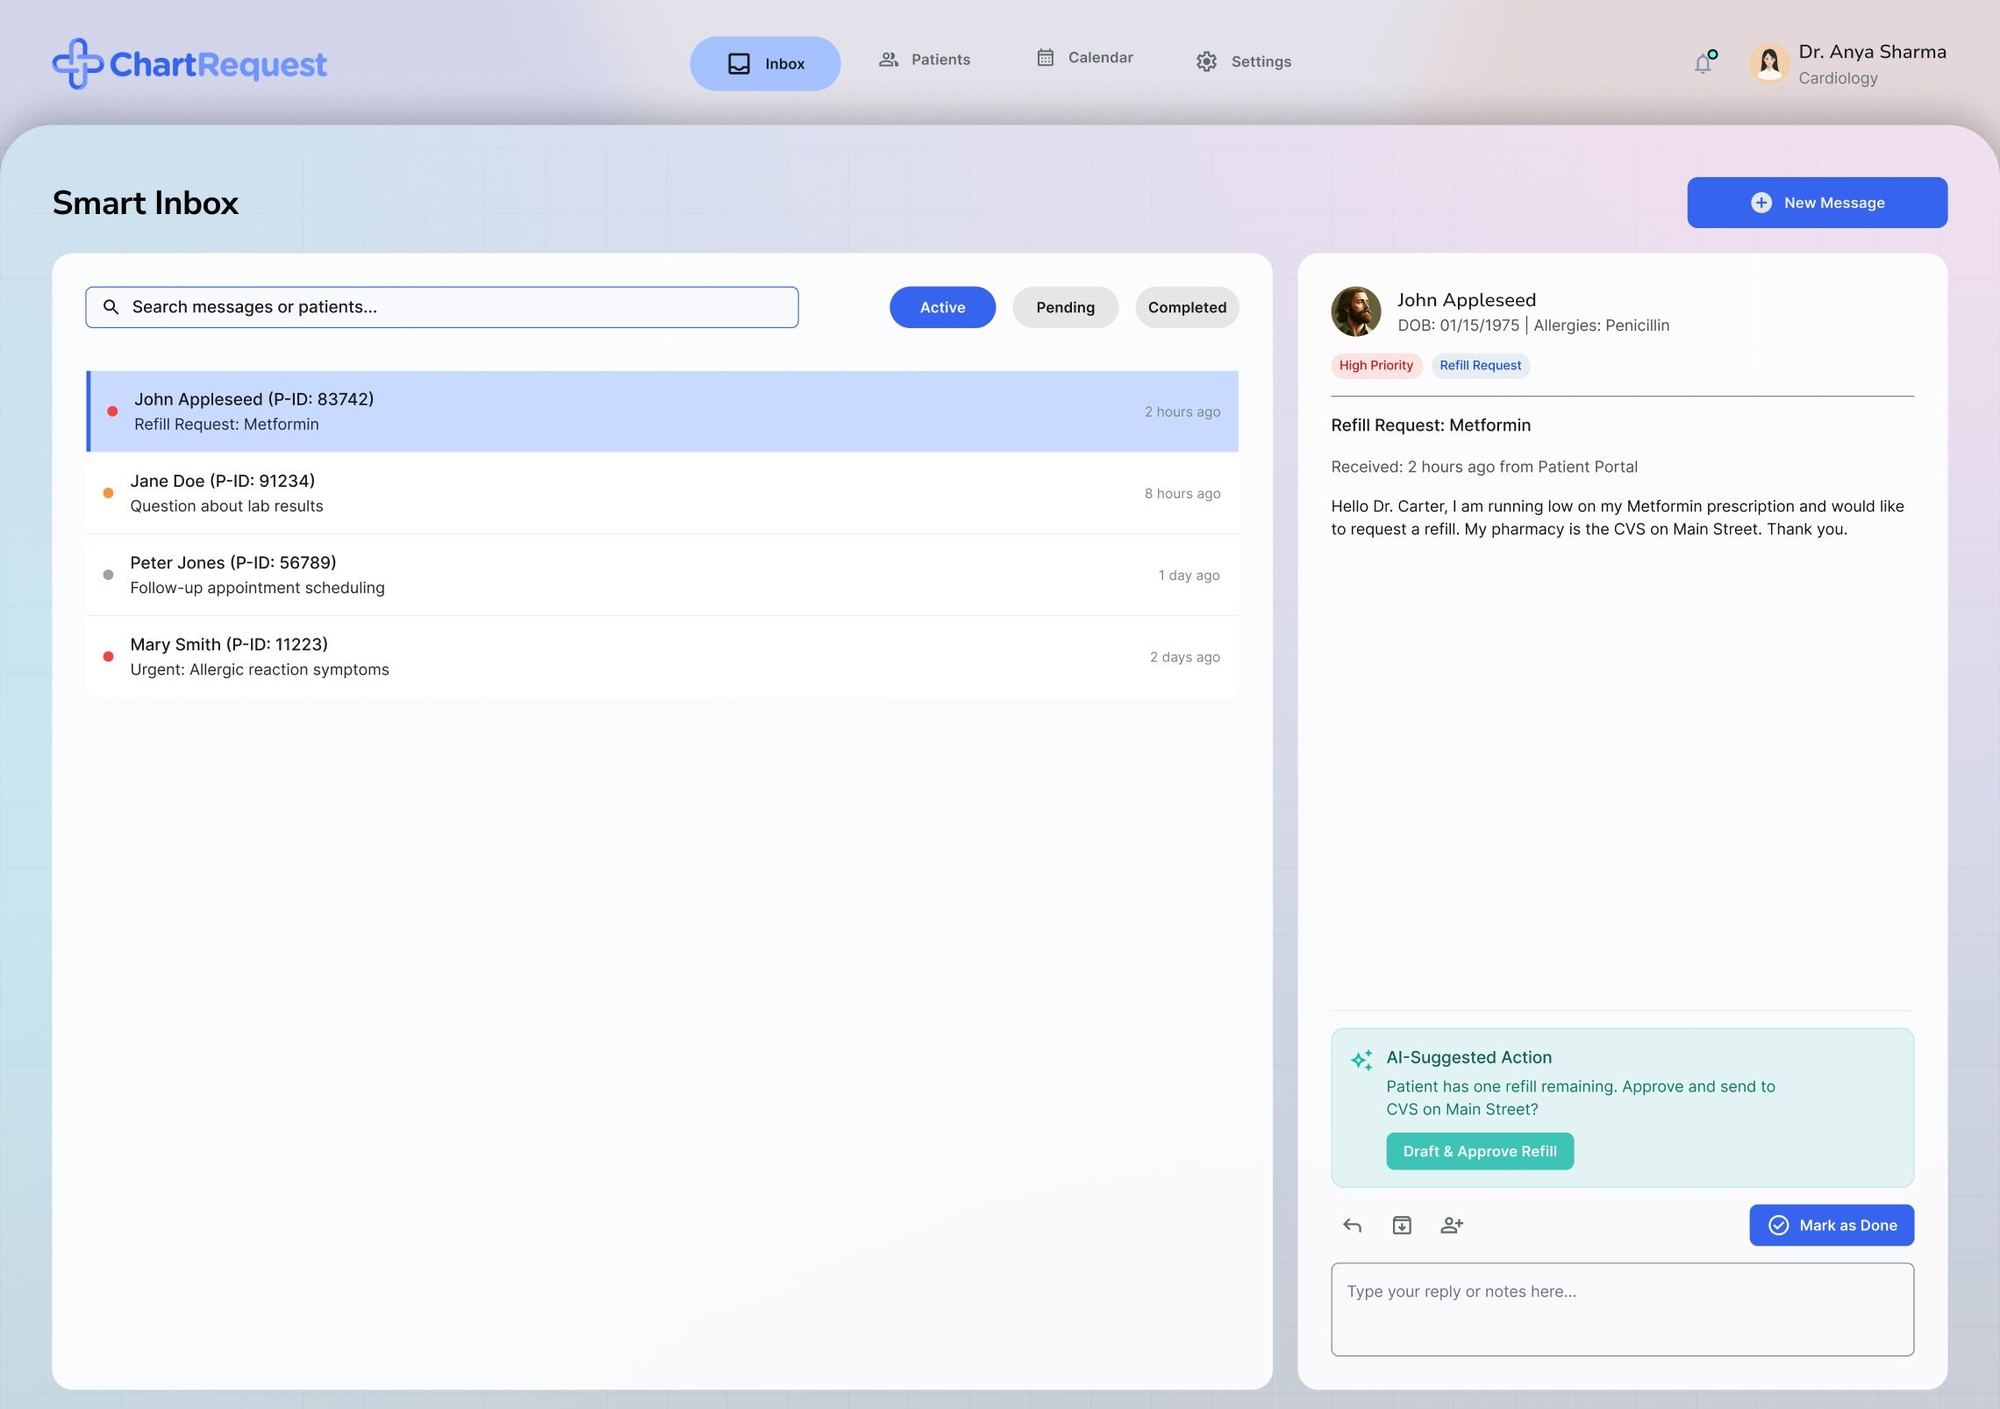Viewport: 2000px width, 1409px height.
Task: Click the assign person icon
Action: (x=1451, y=1225)
